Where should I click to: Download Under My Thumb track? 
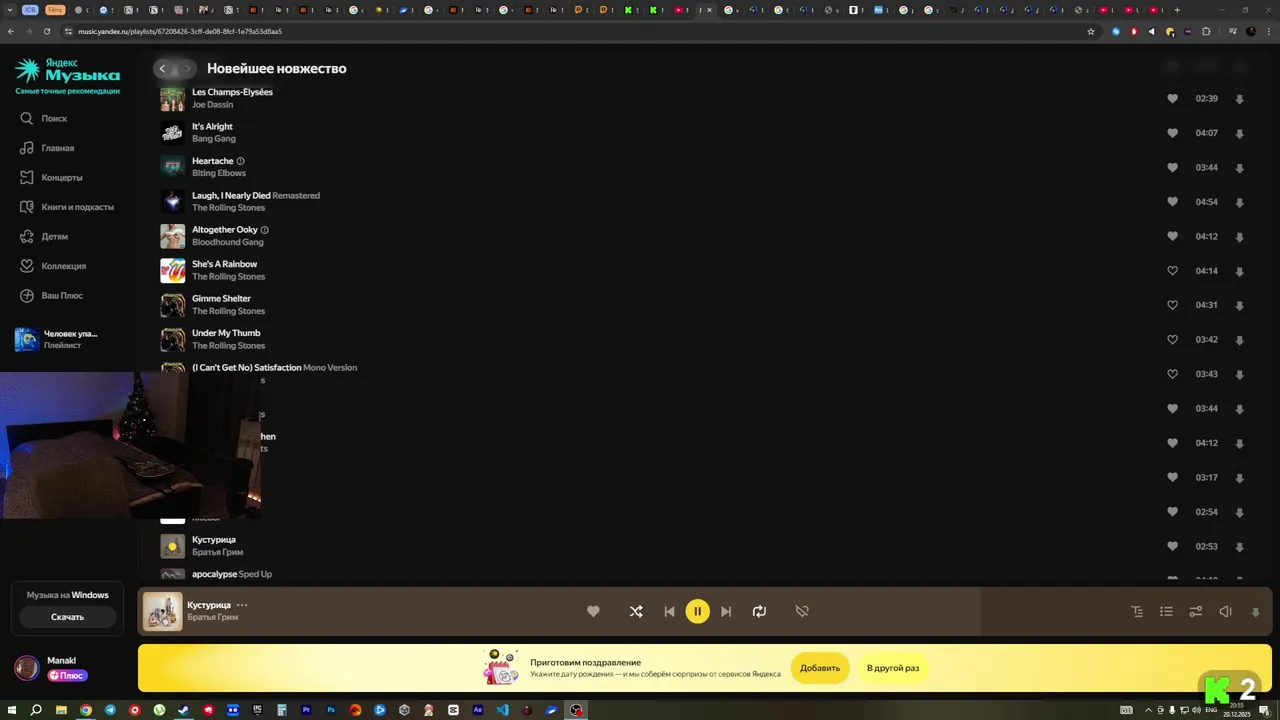(1239, 340)
